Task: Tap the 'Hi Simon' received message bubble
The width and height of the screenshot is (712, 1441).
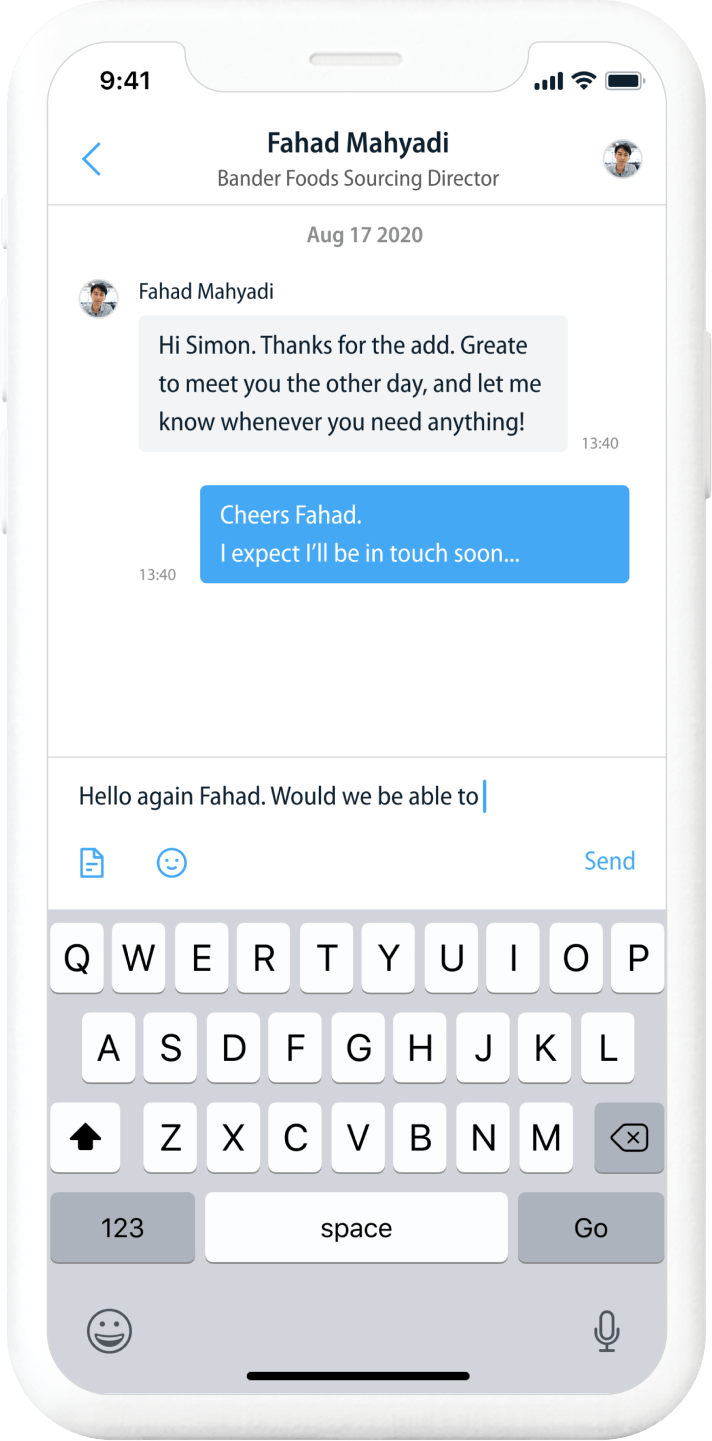Action: (x=353, y=384)
